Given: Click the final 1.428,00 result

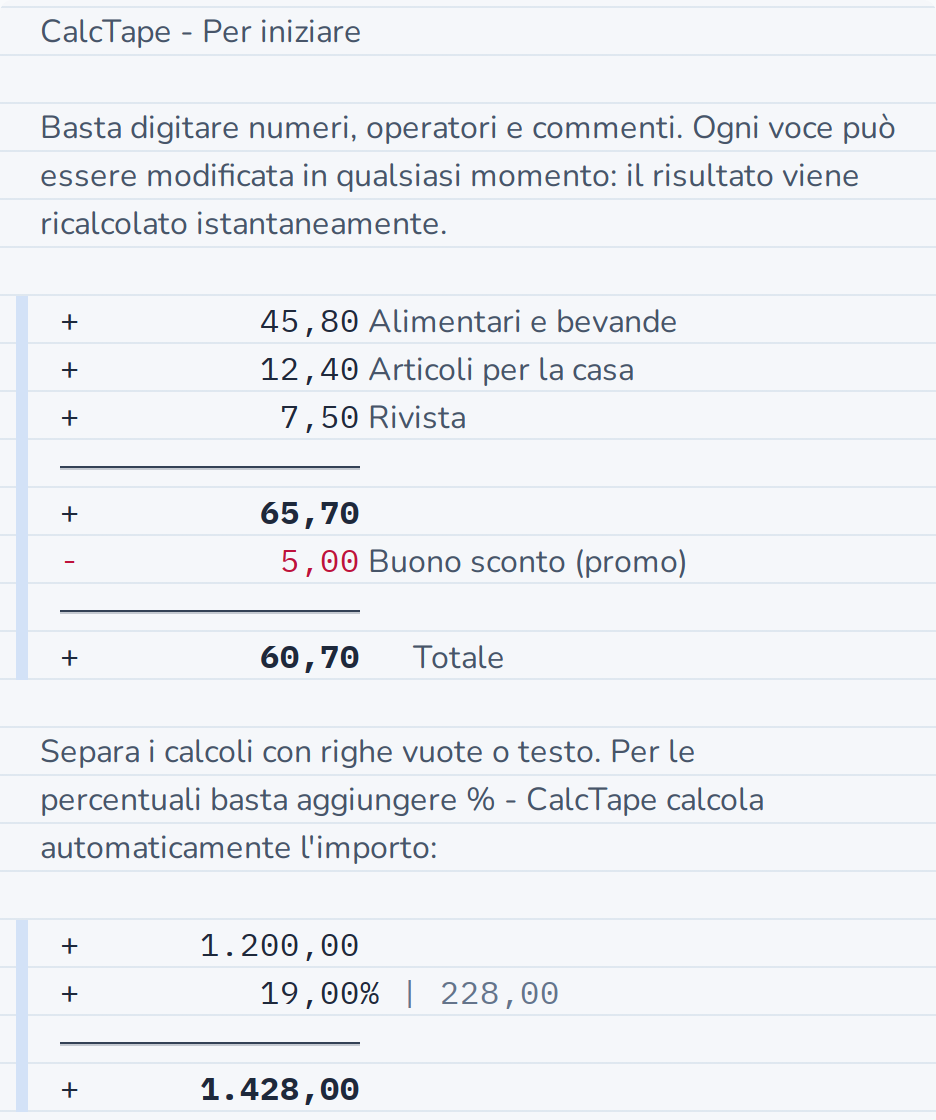Looking at the screenshot, I should 279,1090.
